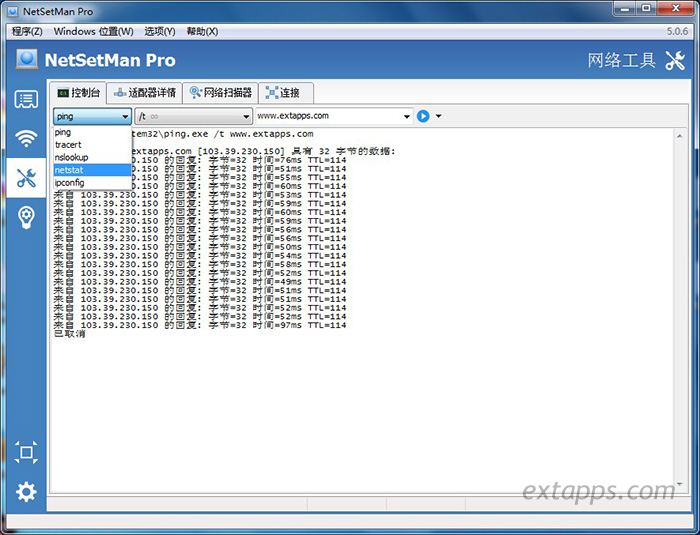Choose ipconfig from the command list

pos(92,182)
